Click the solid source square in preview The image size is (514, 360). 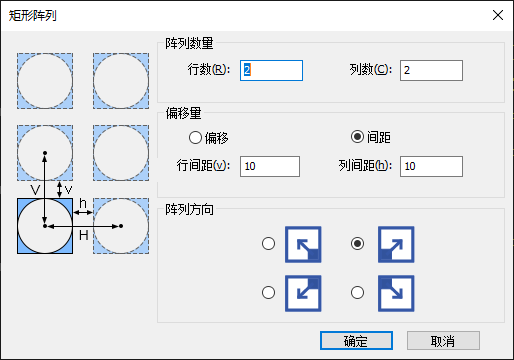[x=45, y=226]
